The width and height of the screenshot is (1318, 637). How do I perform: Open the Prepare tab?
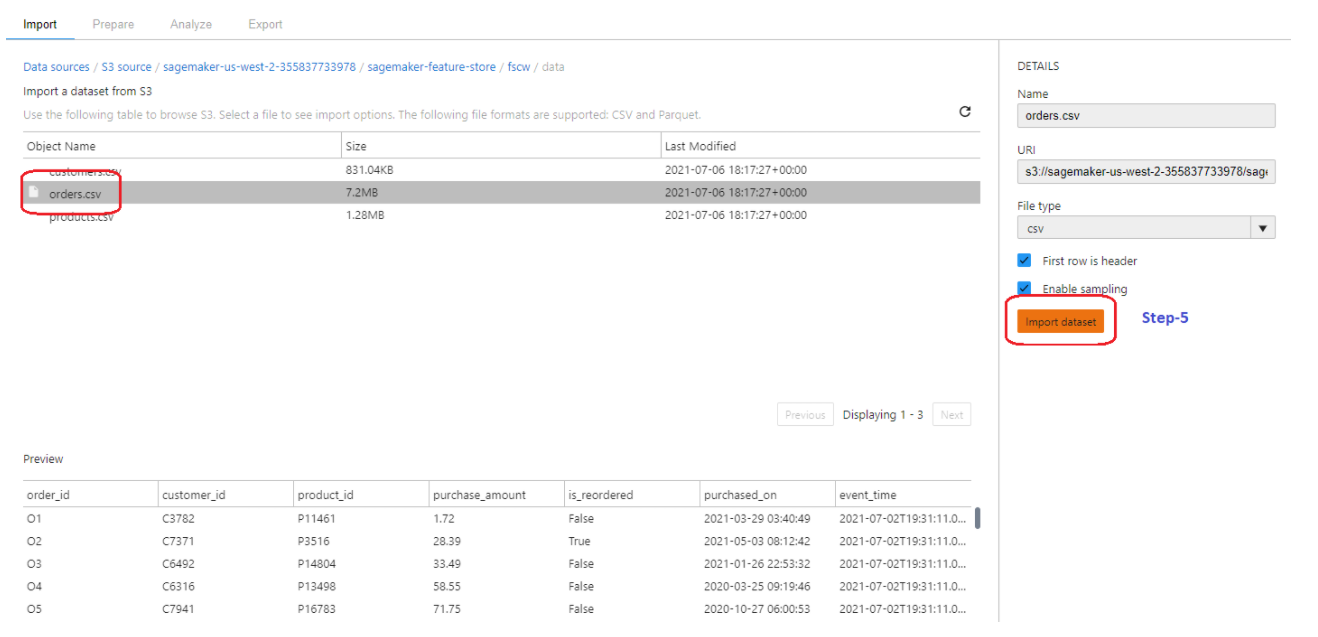tap(113, 24)
